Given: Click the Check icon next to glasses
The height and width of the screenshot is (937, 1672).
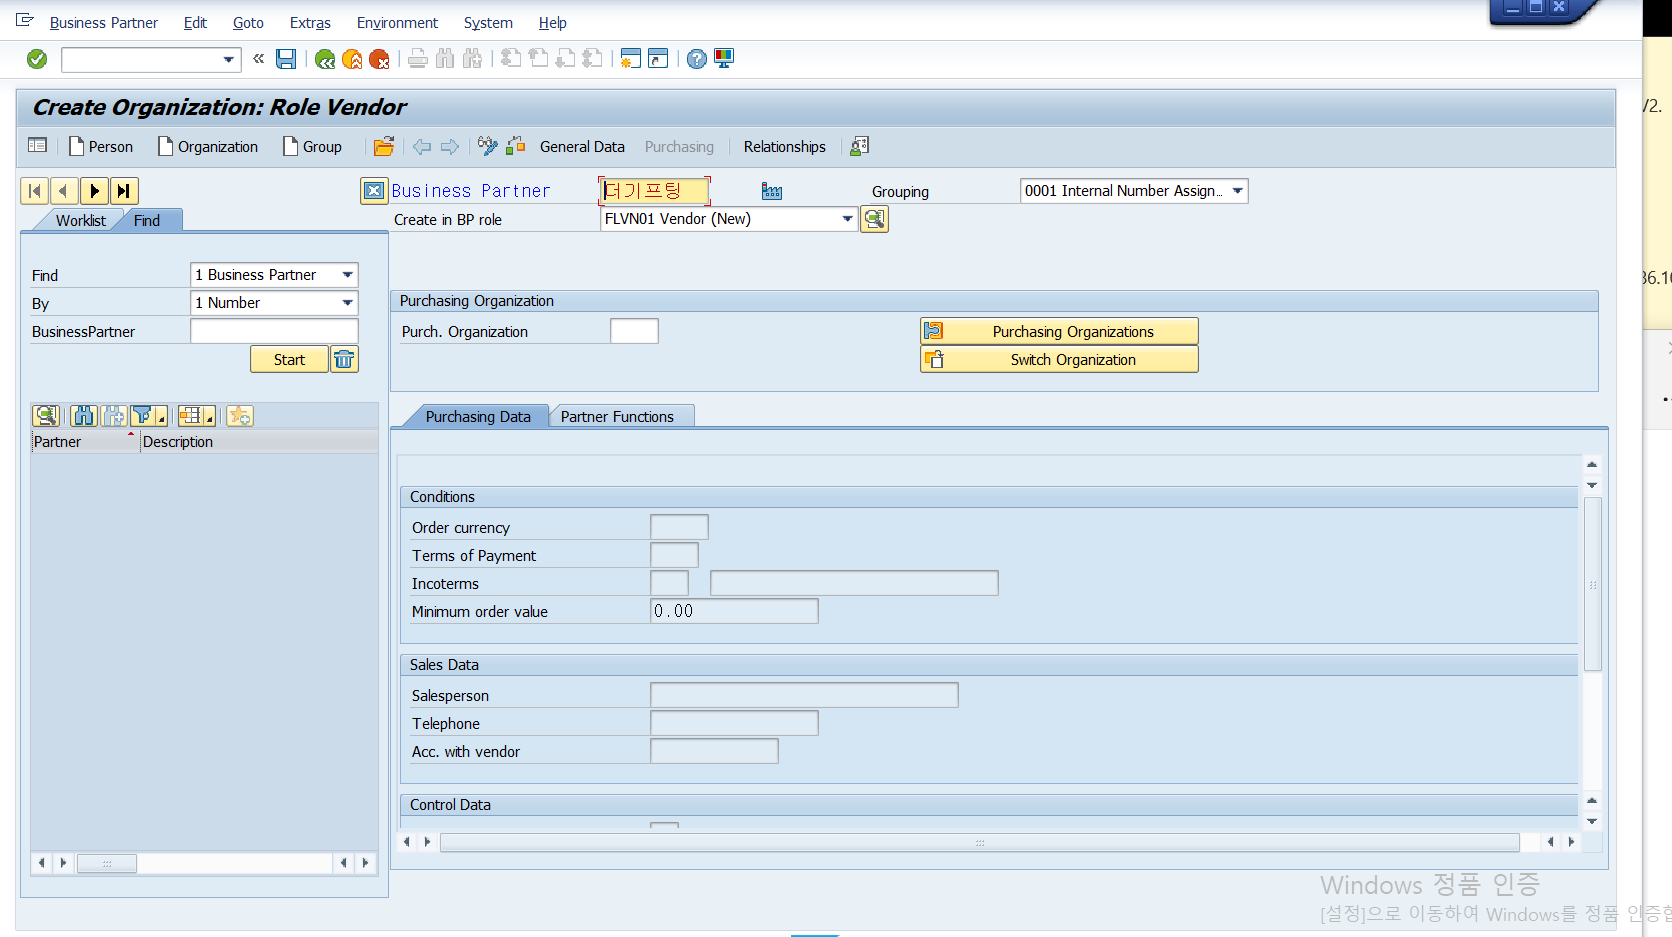Looking at the screenshot, I should (516, 146).
